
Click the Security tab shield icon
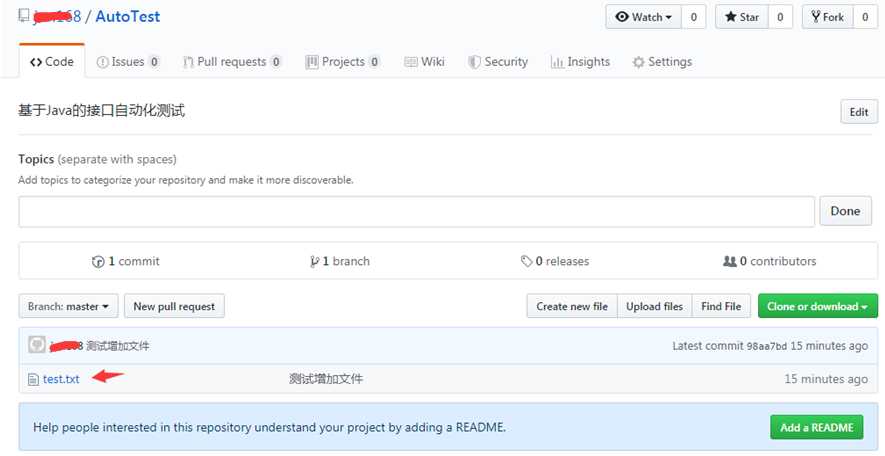474,62
